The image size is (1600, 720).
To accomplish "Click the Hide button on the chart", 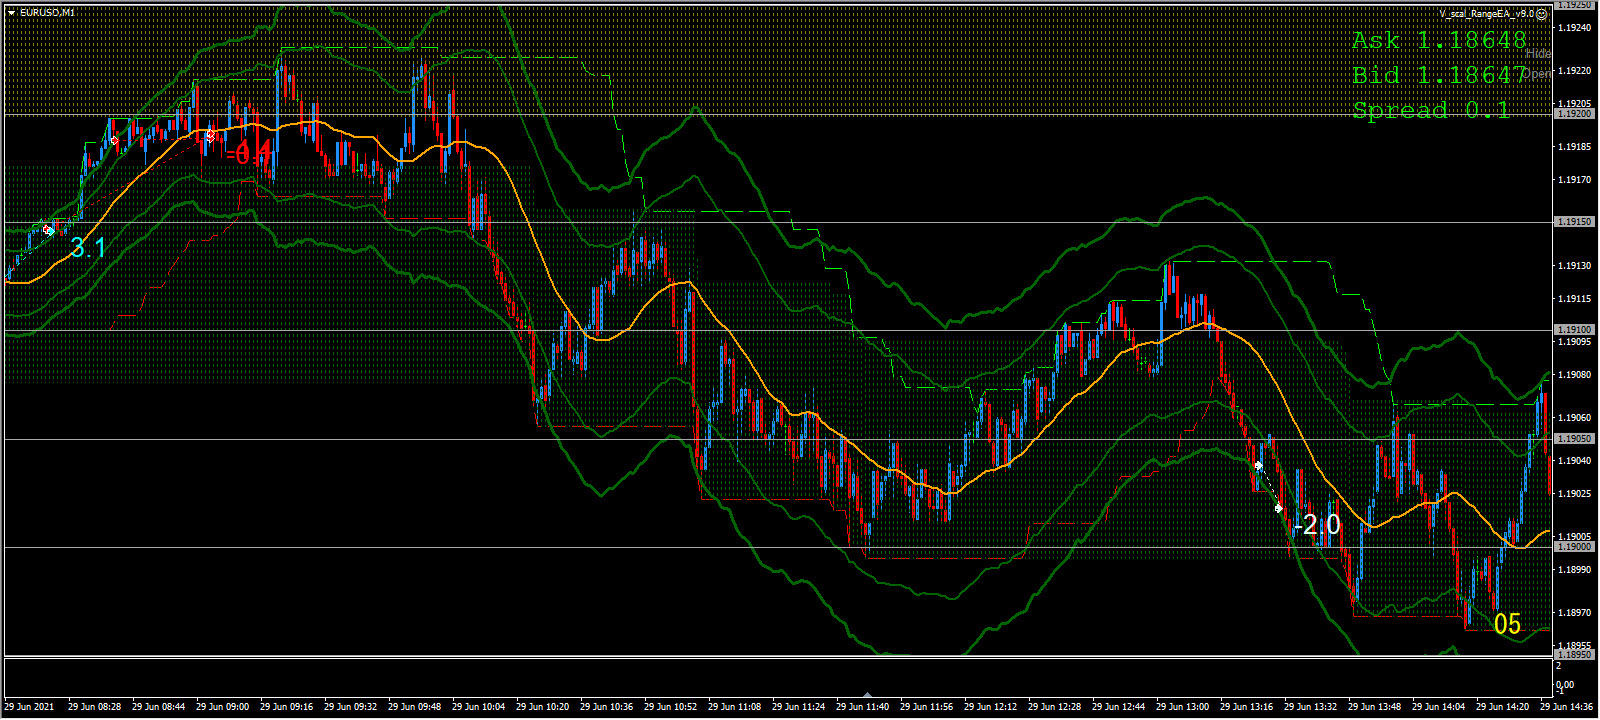I will (x=1538, y=53).
